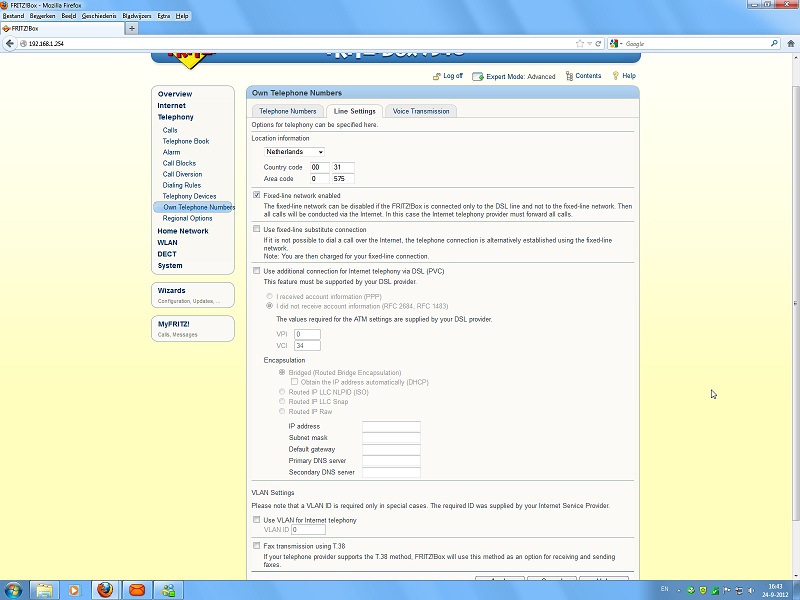Go to Overview in the sidebar
800x600 pixels.
175,94
